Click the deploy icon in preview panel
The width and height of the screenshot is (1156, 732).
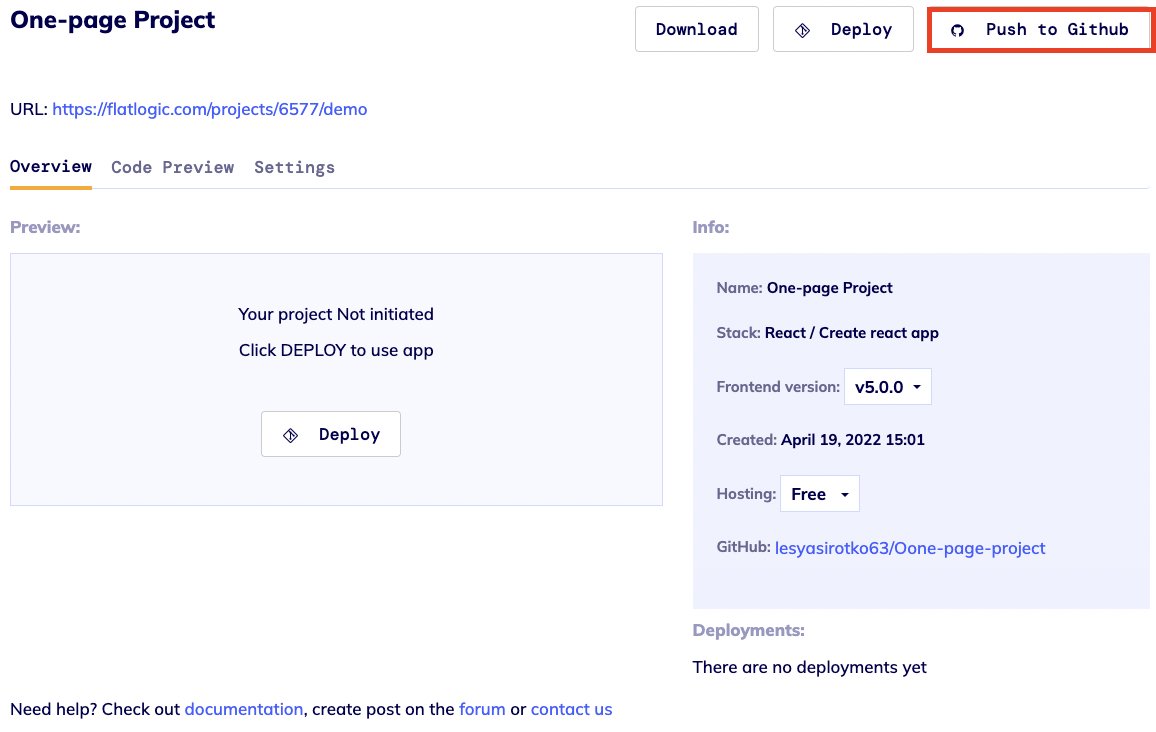291,435
